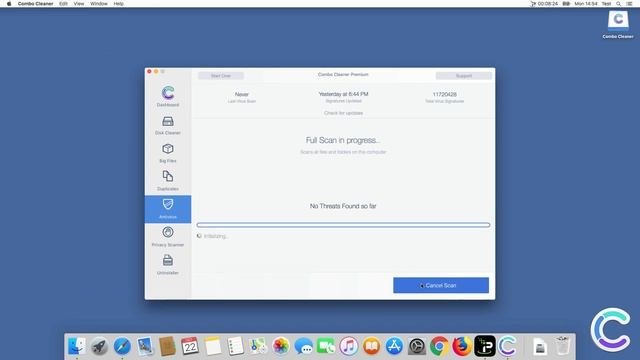Click the Support button
640x360 pixels.
464,76
